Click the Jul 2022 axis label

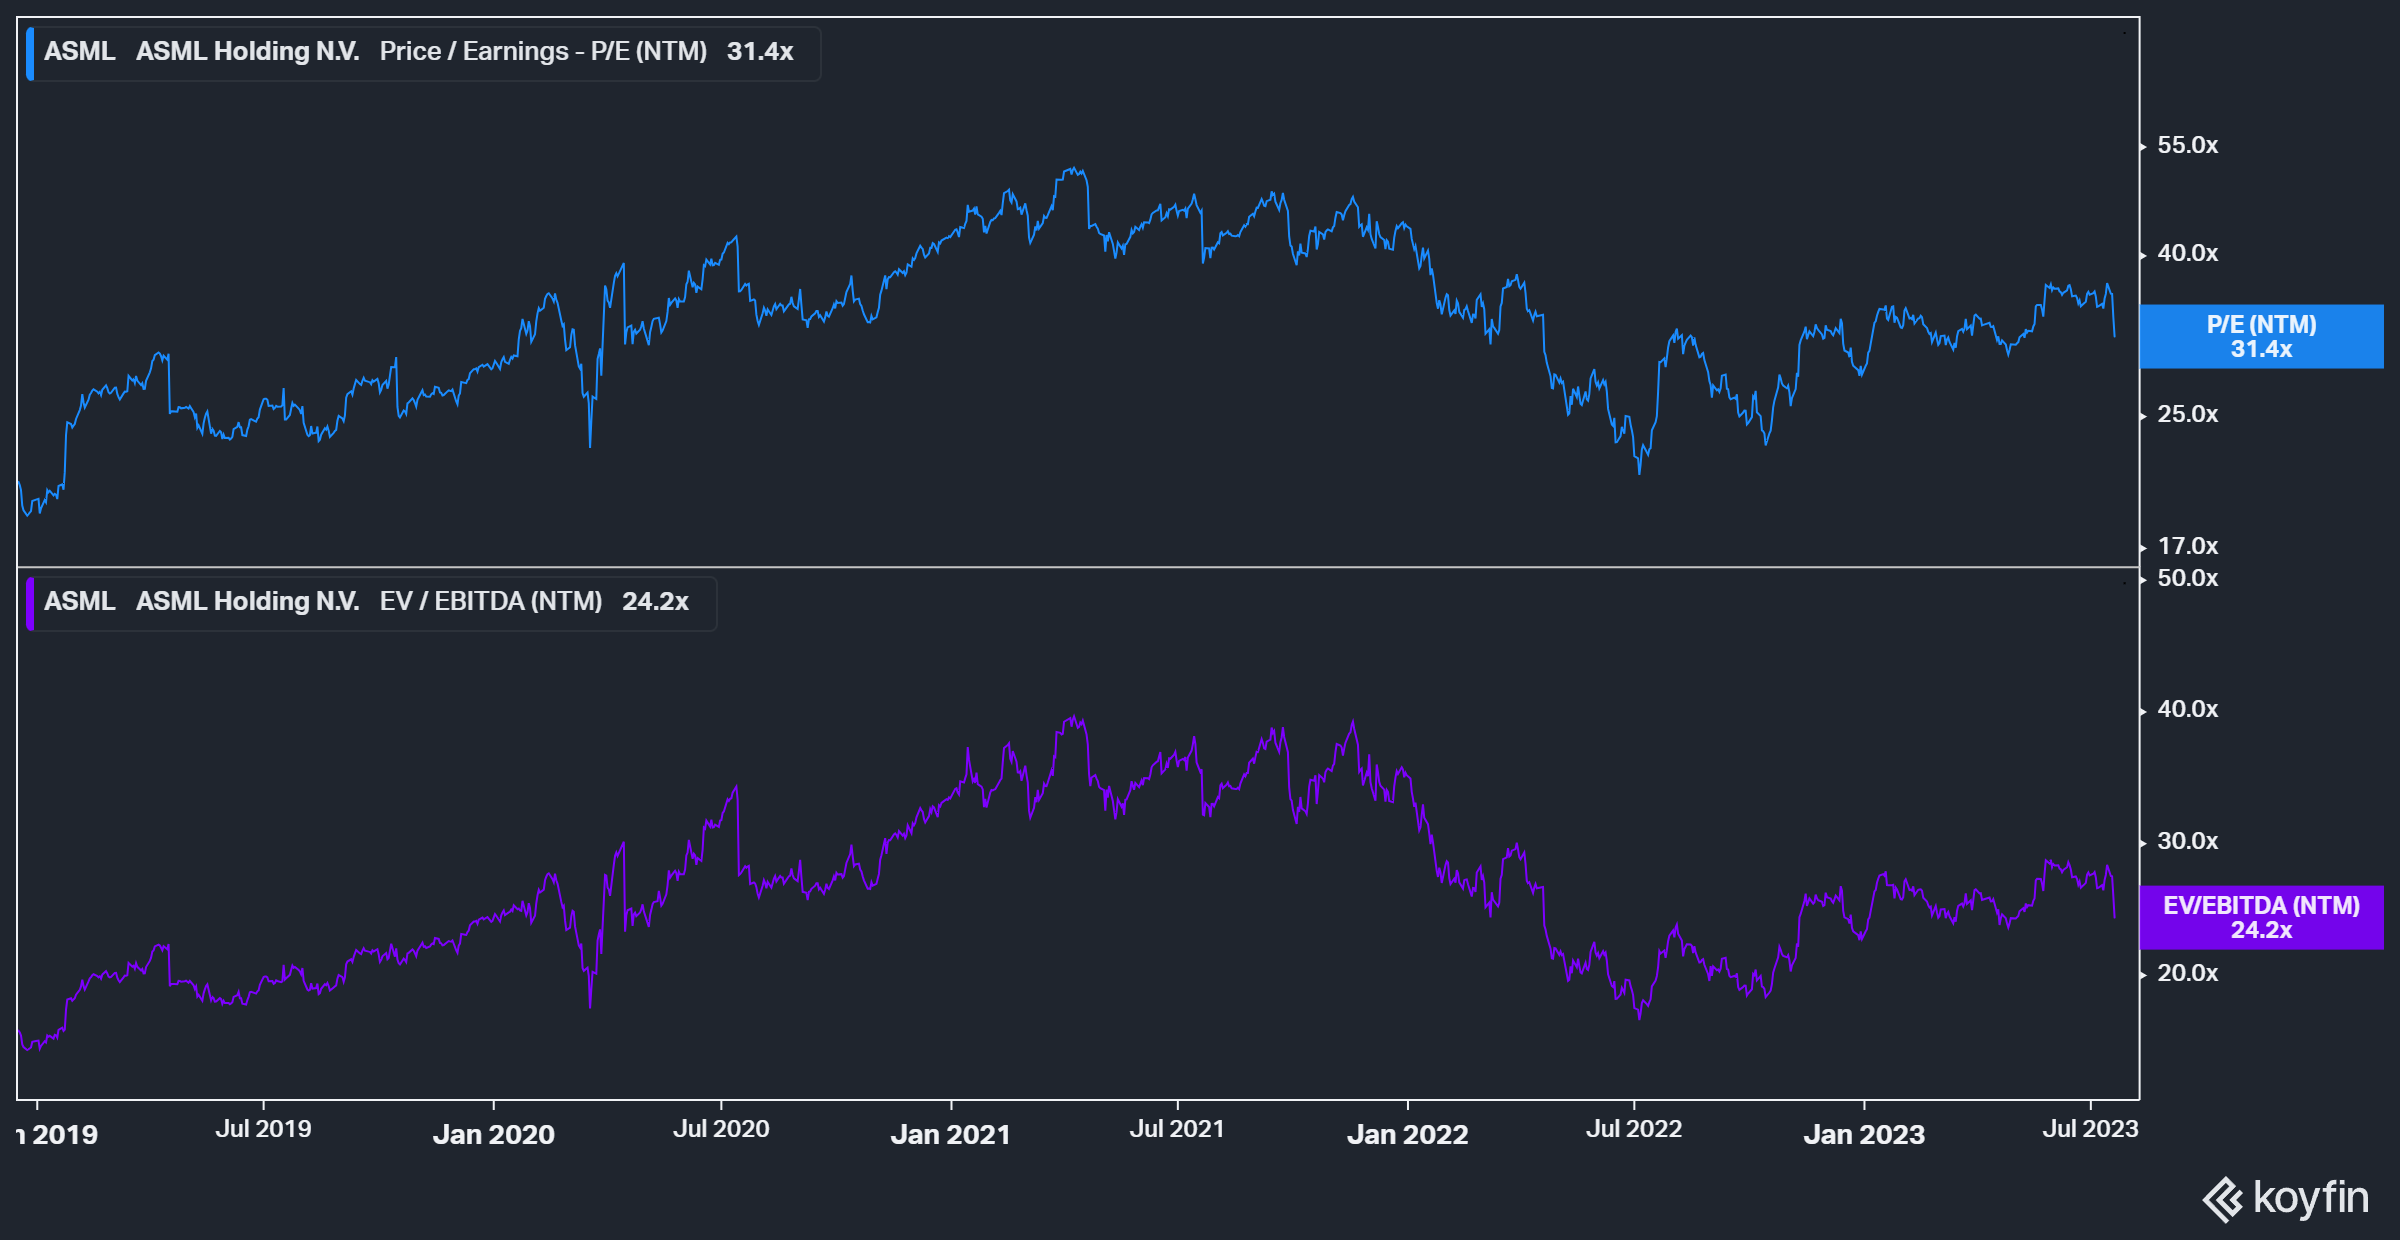coord(1634,1129)
